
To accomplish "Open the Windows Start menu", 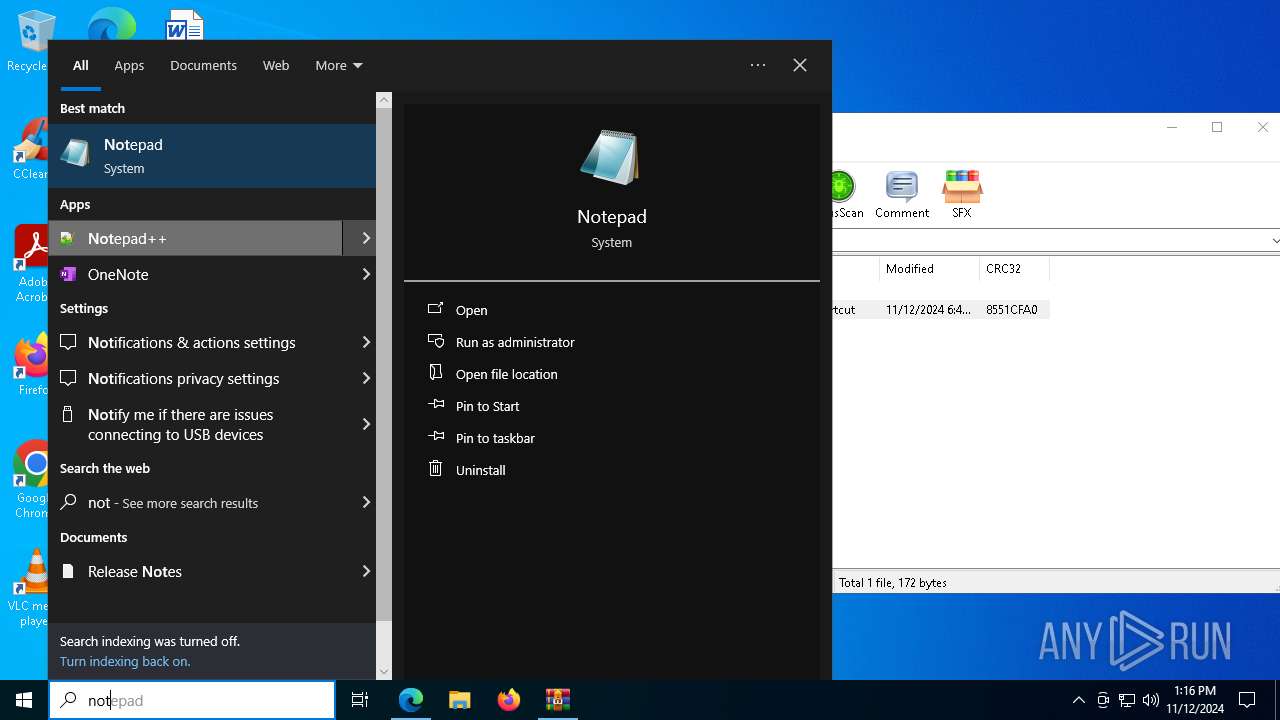I will [24, 700].
